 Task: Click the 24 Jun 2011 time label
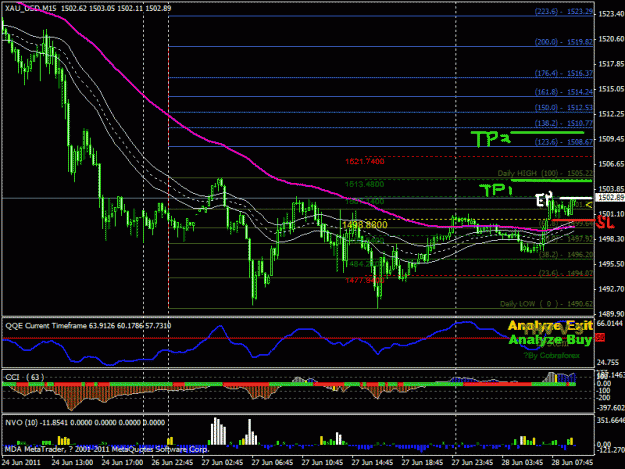coord(21,463)
